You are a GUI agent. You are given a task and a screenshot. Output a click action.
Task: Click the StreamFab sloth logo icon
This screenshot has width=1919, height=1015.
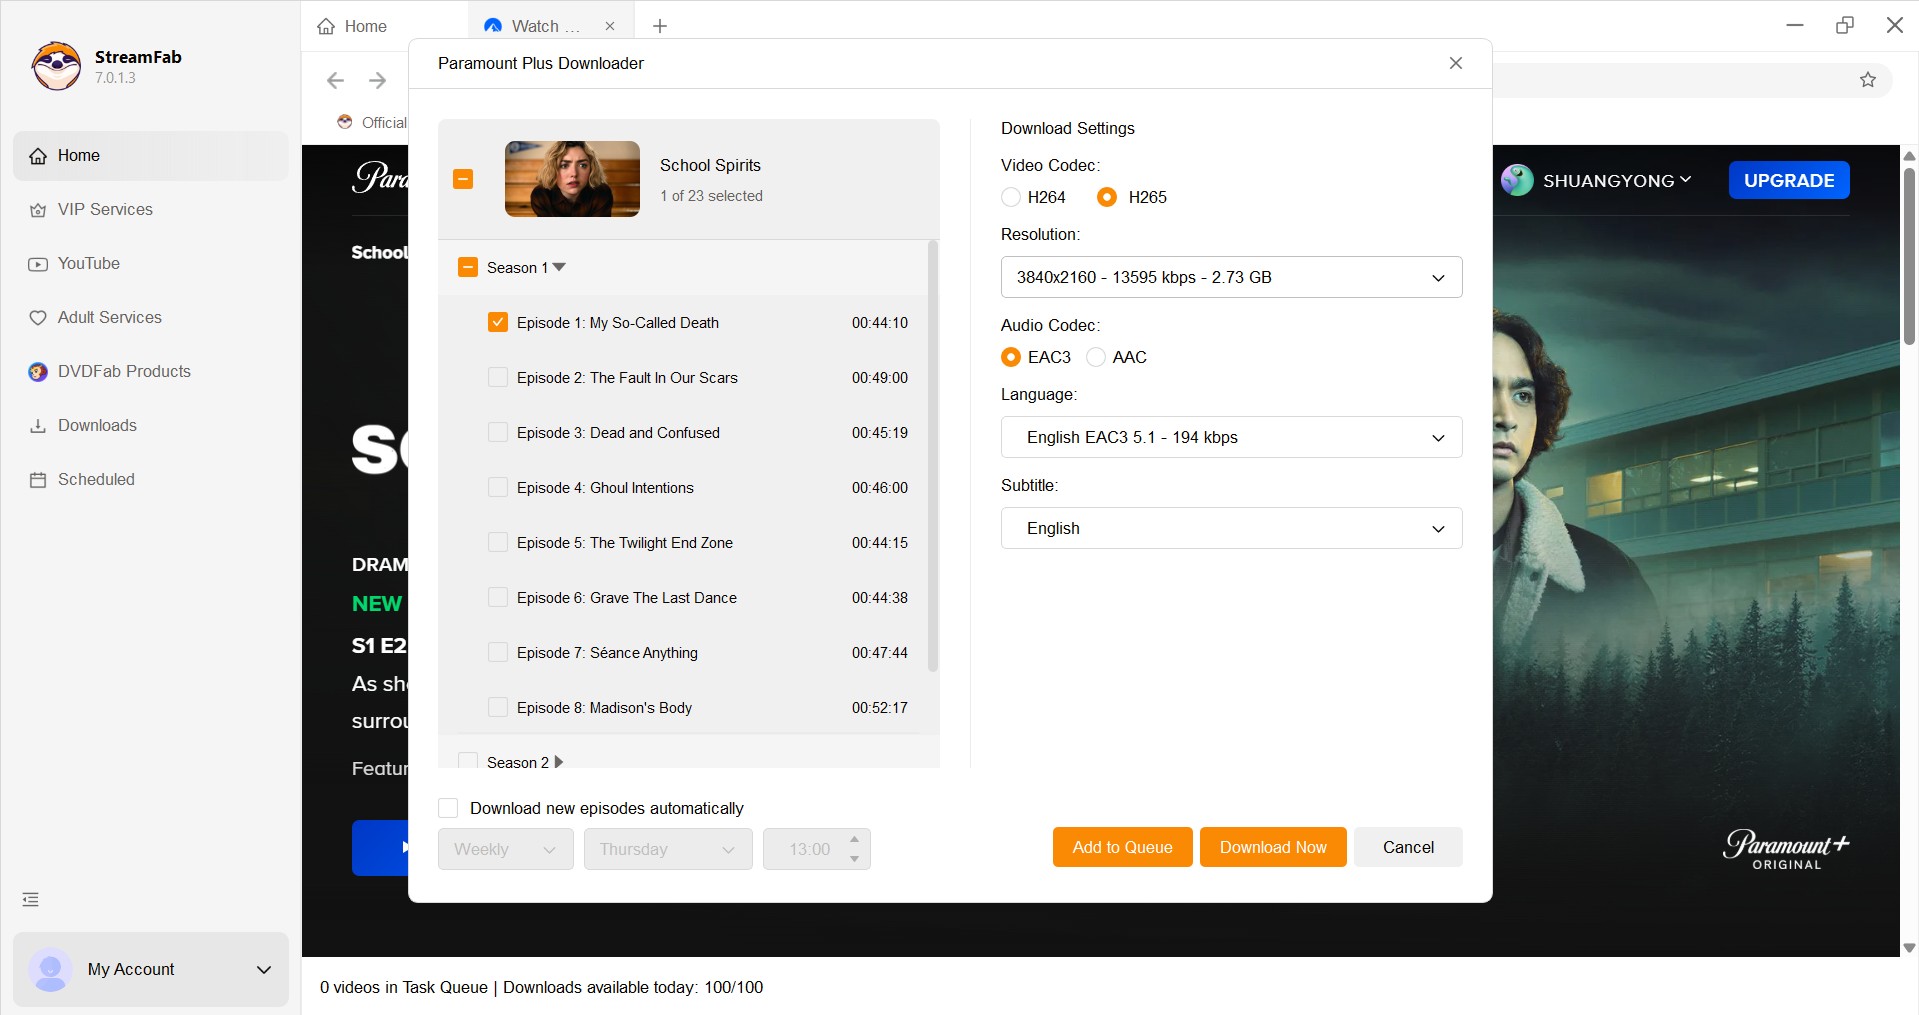pos(56,66)
